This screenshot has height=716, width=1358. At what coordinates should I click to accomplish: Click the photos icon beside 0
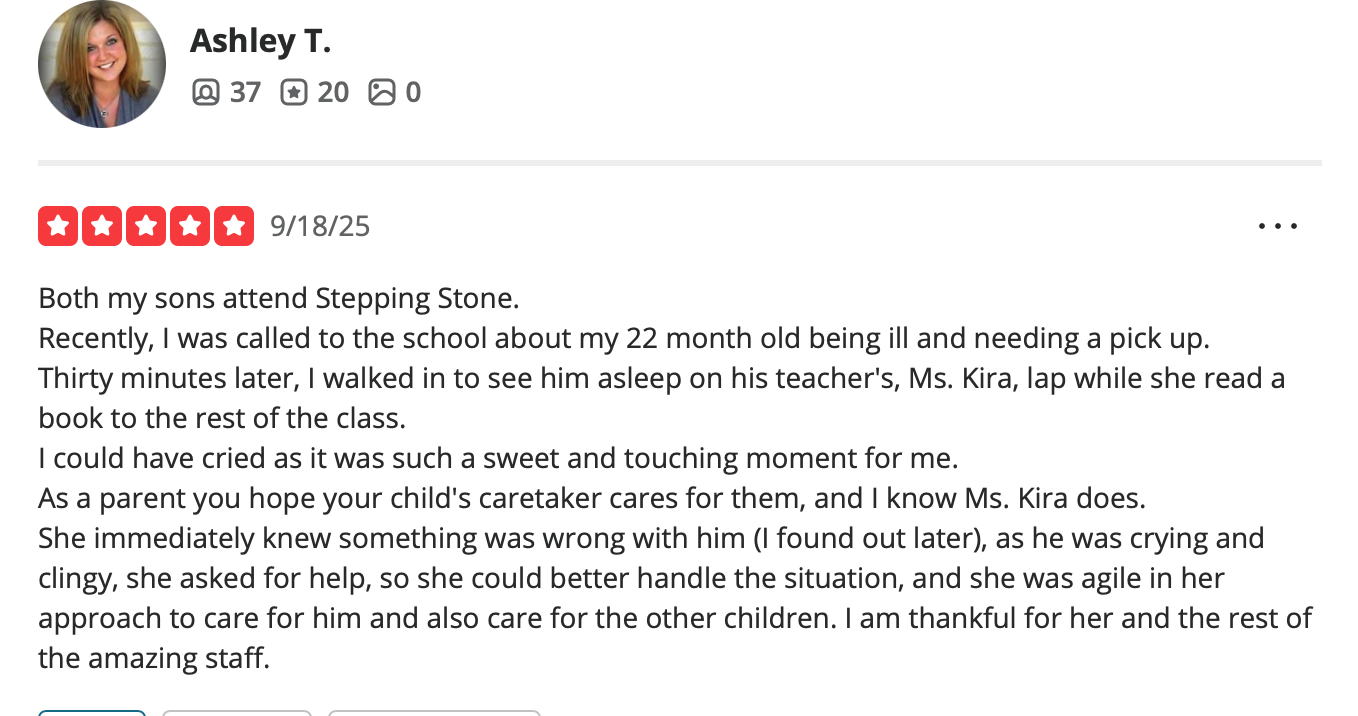pos(382,93)
